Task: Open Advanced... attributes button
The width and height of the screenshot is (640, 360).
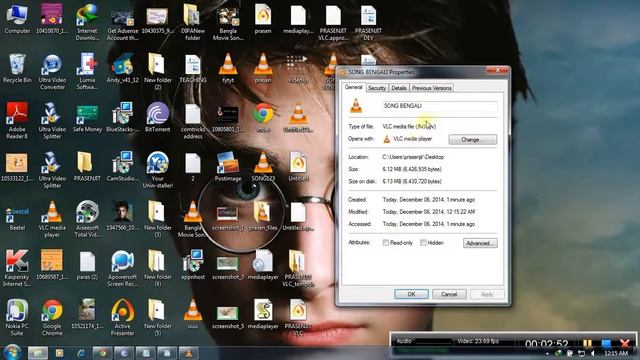Action: point(480,243)
